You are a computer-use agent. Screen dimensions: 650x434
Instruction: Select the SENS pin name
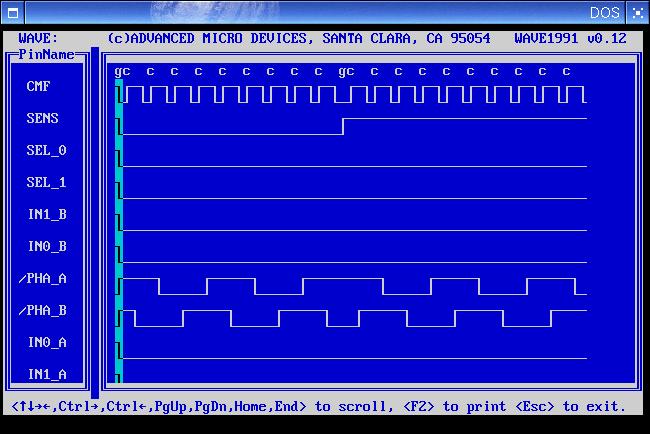[x=42, y=118]
